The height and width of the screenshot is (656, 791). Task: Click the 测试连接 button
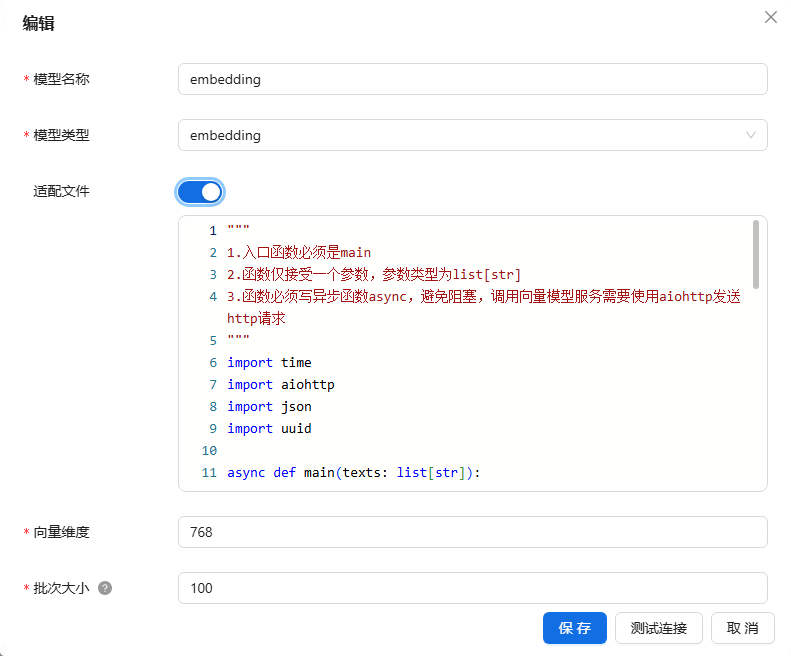tap(658, 628)
